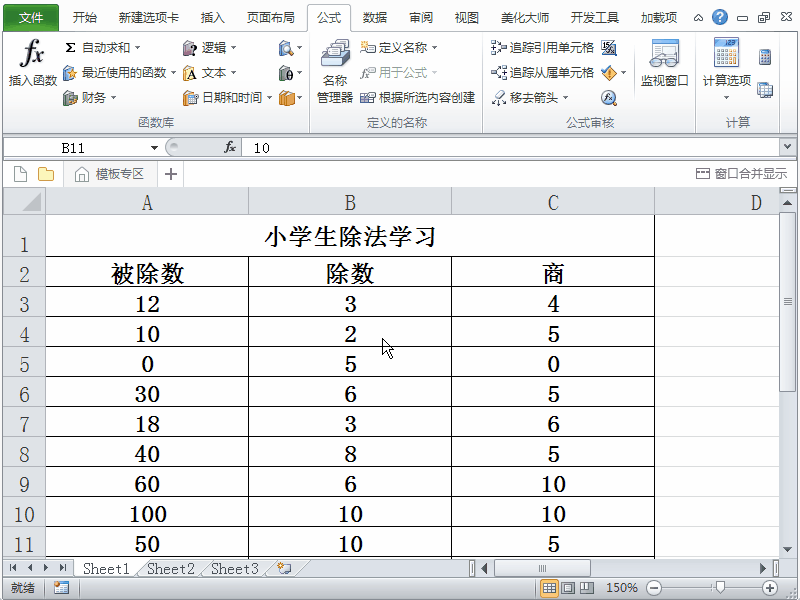Click the 窗口合并显示 button
The image size is (800, 600).
741,174
